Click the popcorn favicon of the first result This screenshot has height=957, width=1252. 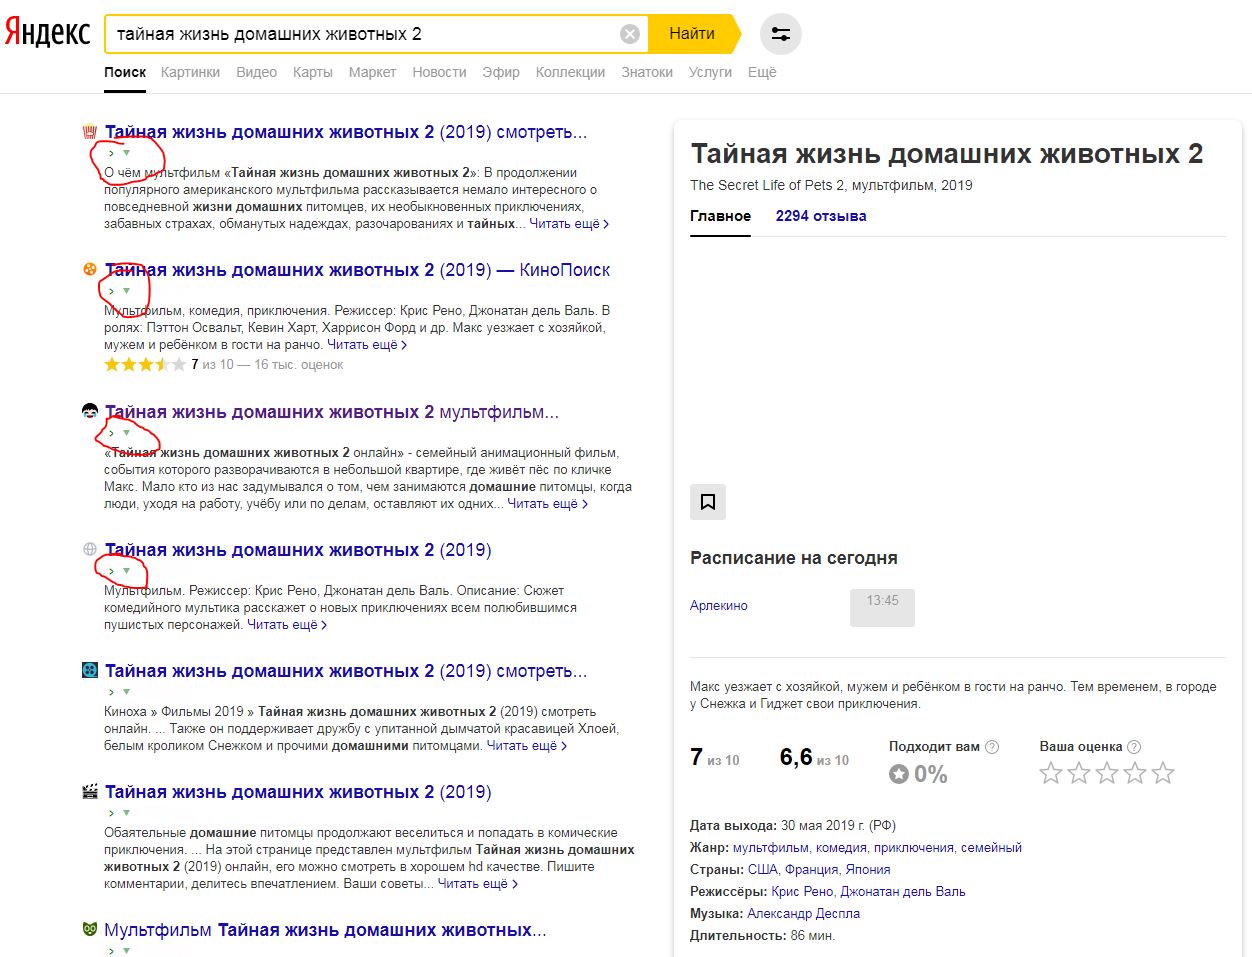click(90, 131)
